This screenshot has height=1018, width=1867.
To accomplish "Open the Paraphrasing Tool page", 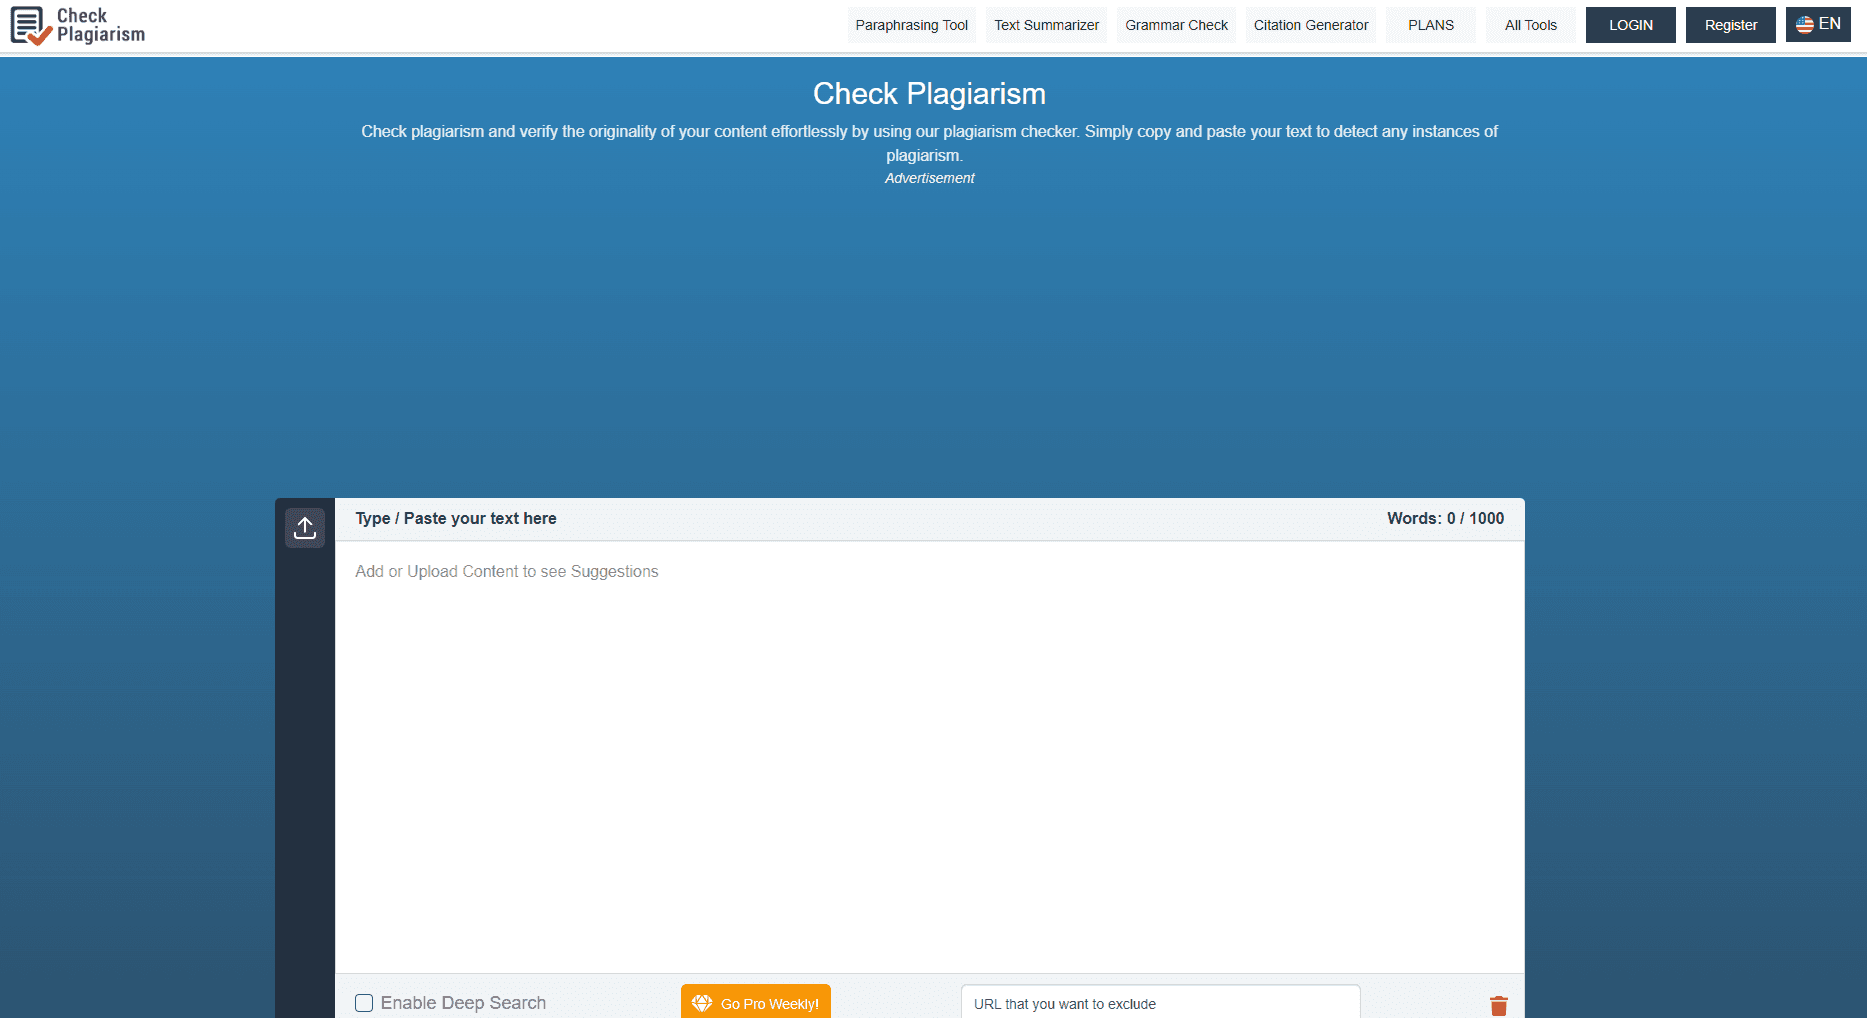I will pyautogui.click(x=911, y=25).
